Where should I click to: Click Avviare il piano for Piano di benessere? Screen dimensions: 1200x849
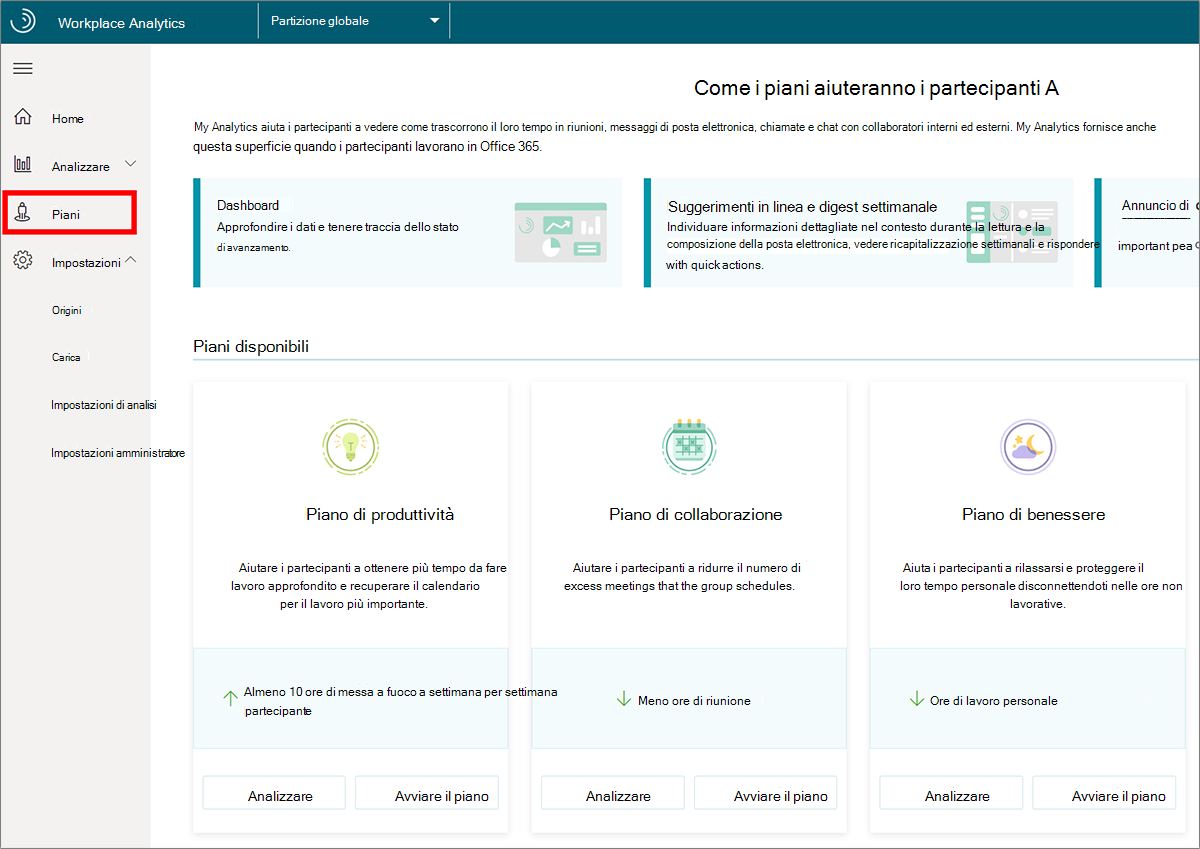click(1104, 793)
